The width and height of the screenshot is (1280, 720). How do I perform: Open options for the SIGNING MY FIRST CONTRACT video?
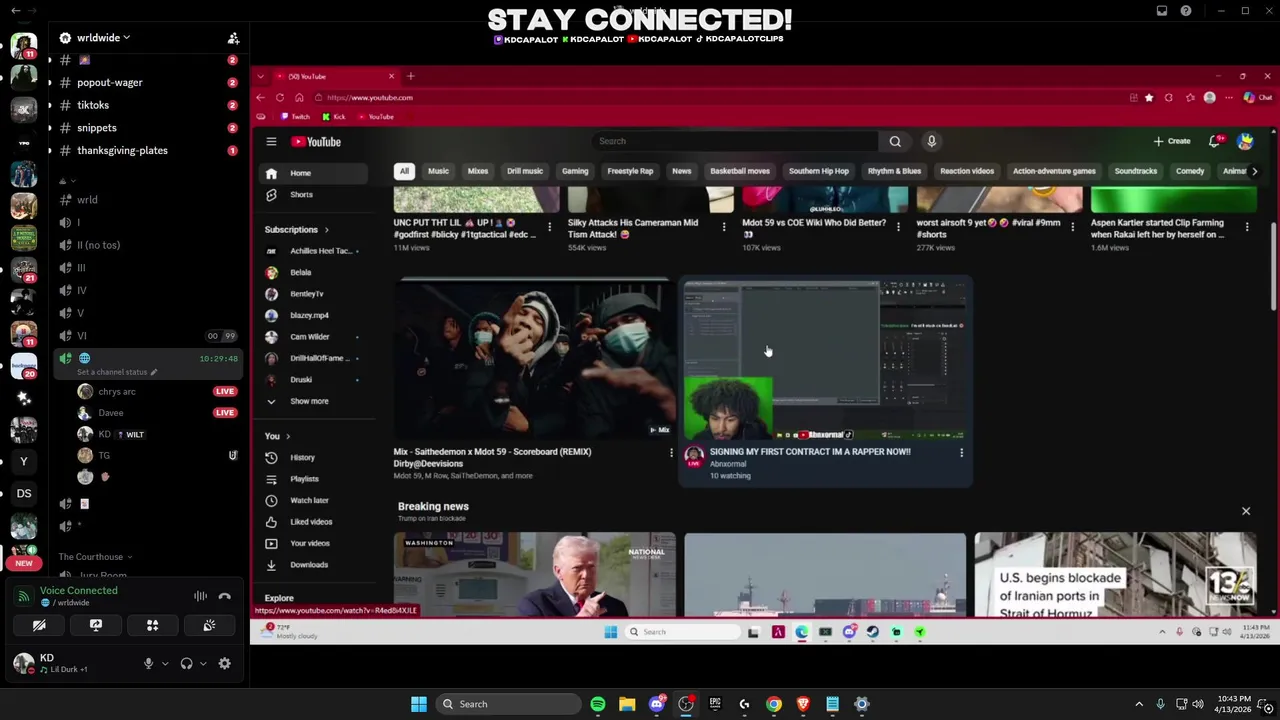(x=961, y=453)
